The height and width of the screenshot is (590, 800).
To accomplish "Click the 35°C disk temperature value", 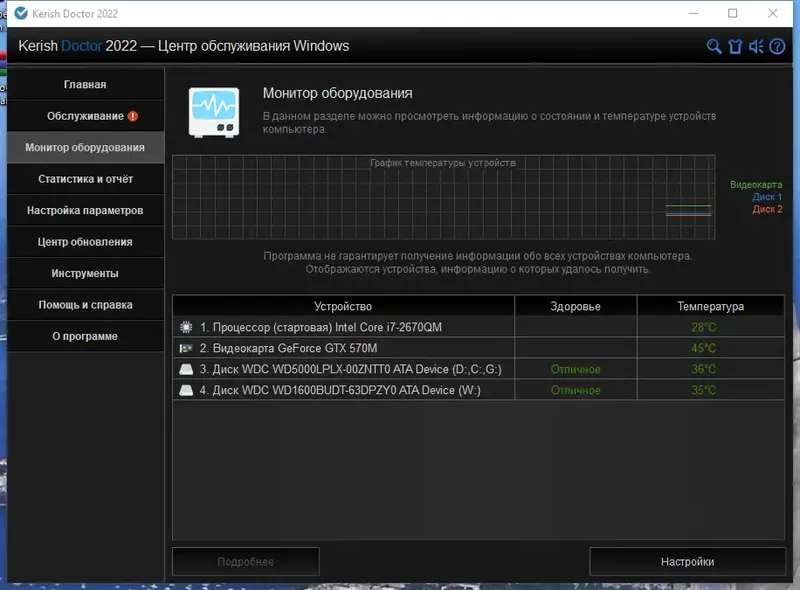I will point(704,390).
